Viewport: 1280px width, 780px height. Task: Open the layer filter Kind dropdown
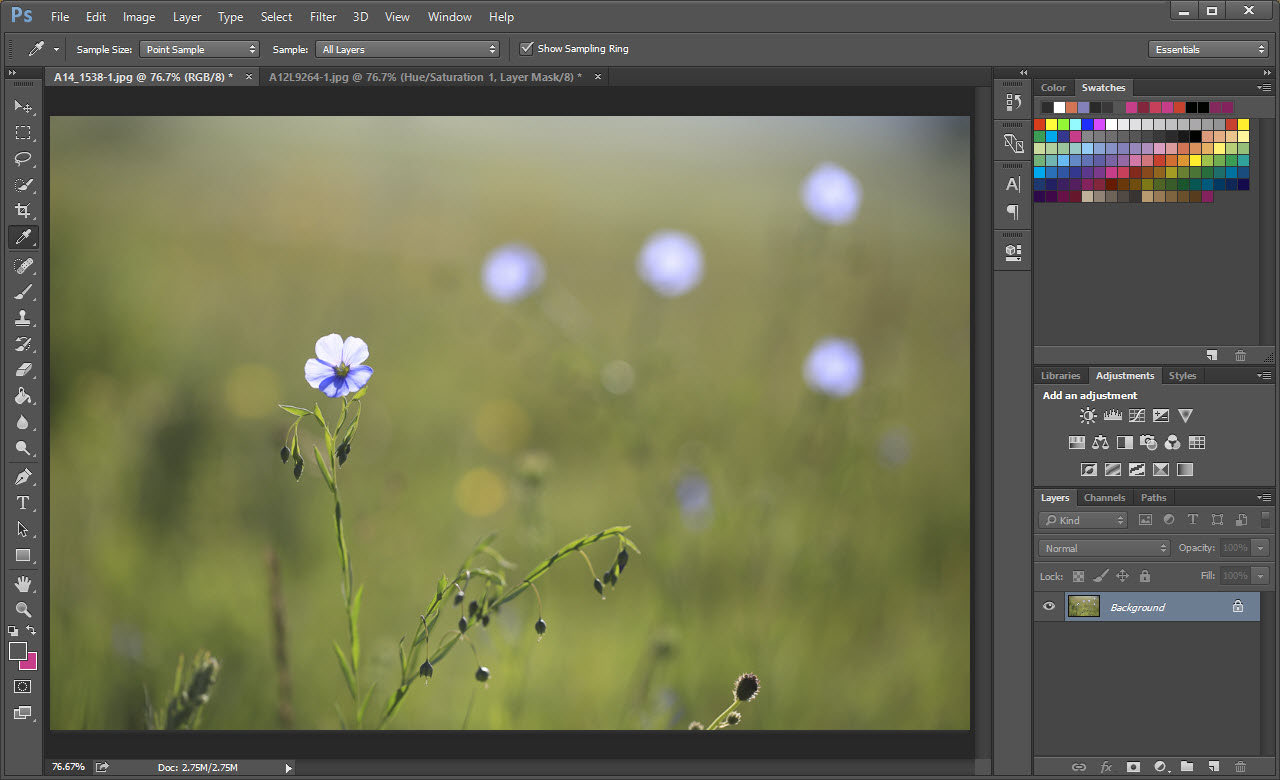coord(1083,520)
